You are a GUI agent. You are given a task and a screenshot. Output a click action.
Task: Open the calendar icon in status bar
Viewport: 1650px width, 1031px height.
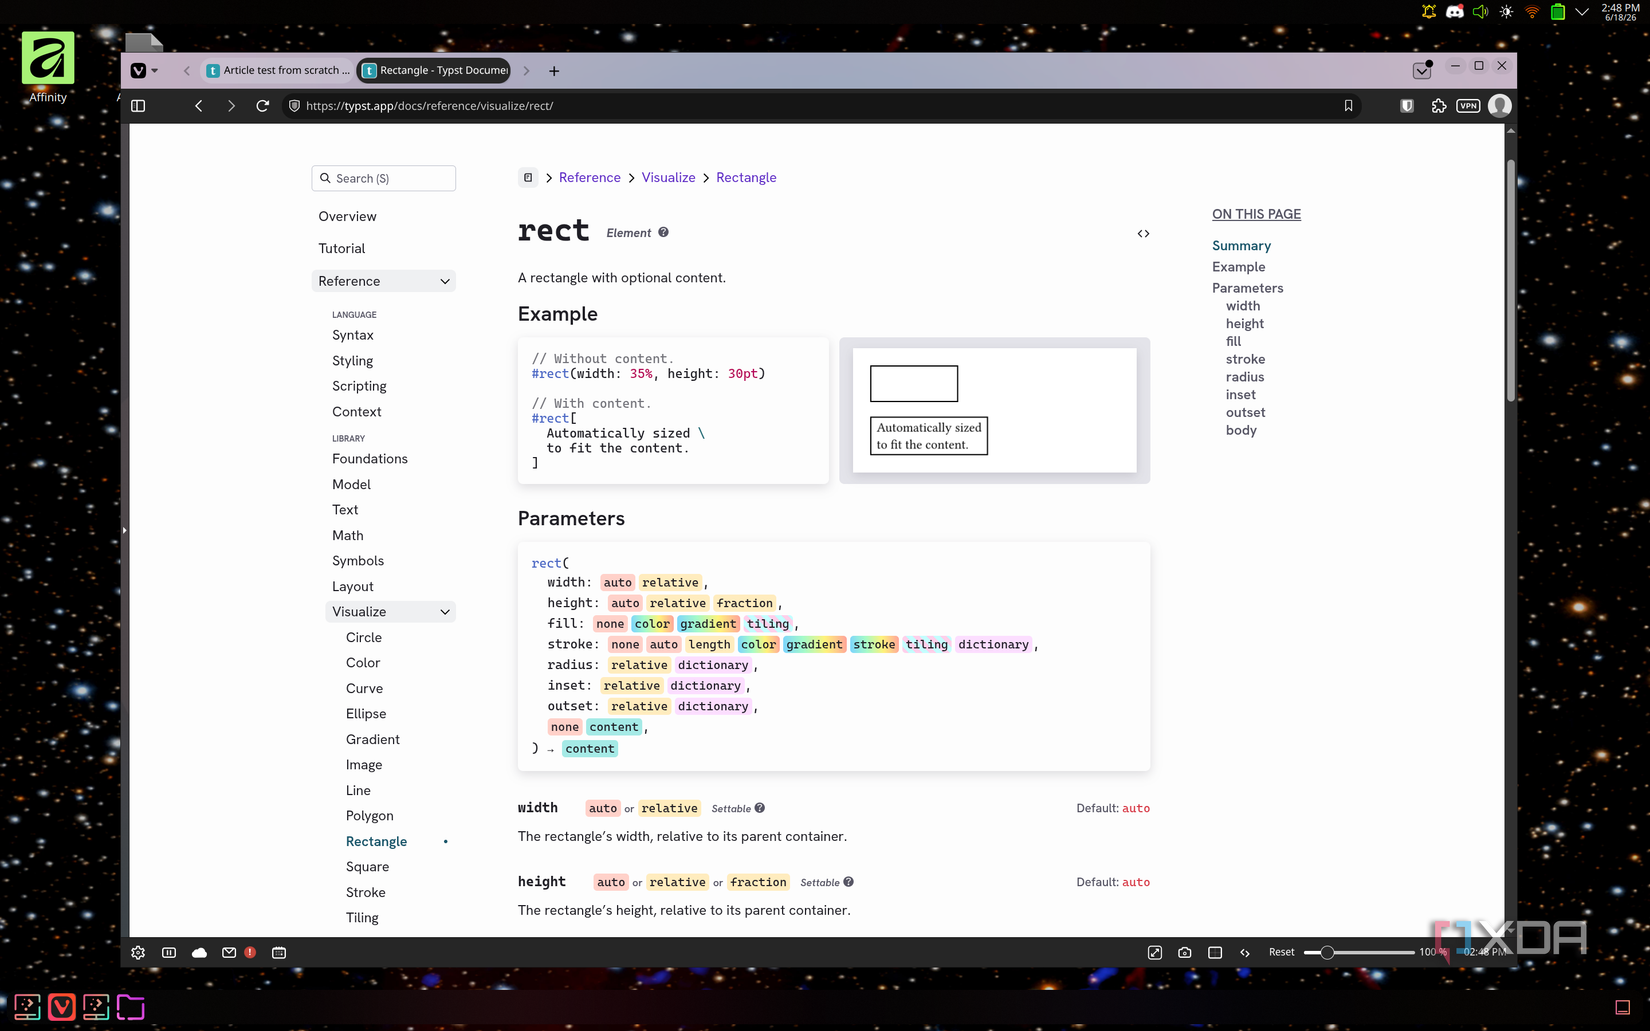pyautogui.click(x=279, y=953)
